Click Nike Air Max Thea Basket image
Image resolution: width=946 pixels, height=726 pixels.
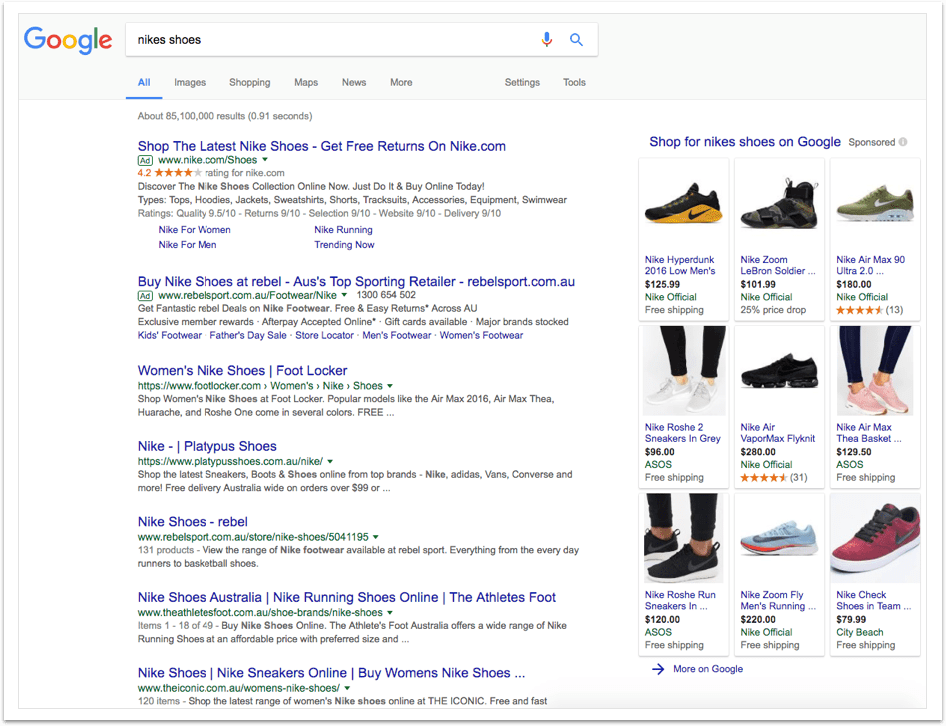pyautogui.click(x=875, y=371)
